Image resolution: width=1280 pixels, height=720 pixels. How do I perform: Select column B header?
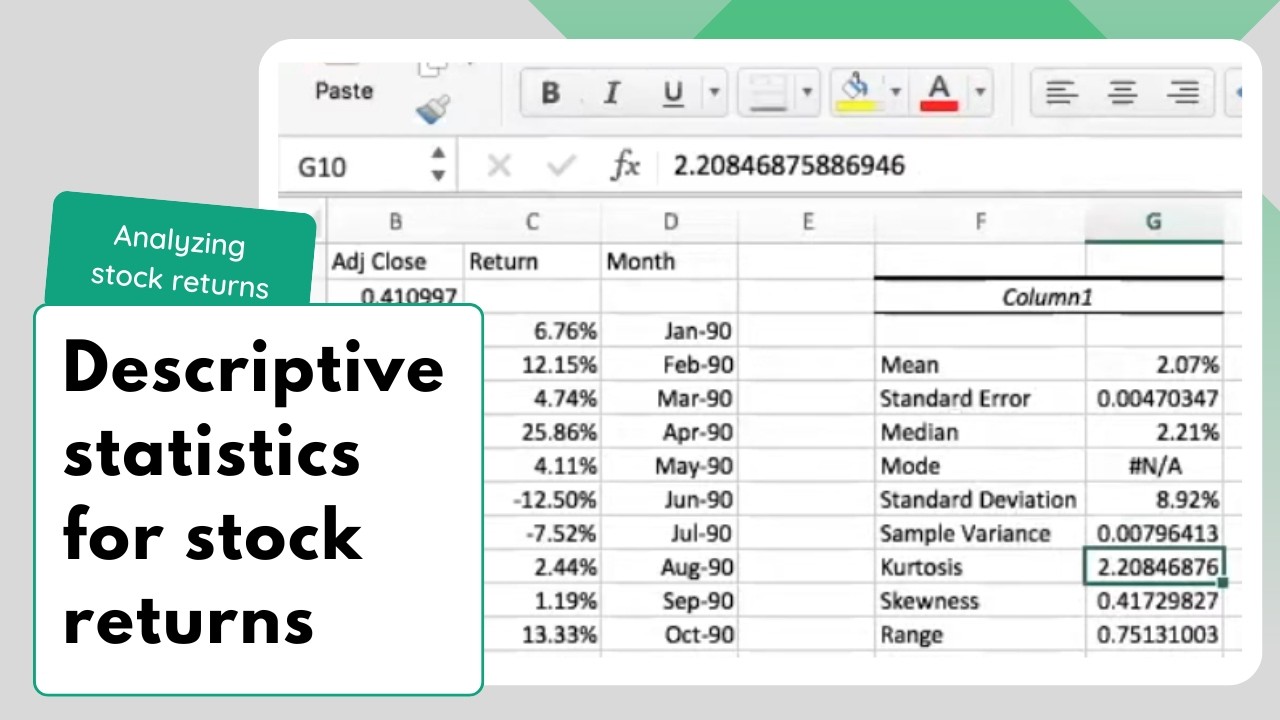[x=395, y=223]
